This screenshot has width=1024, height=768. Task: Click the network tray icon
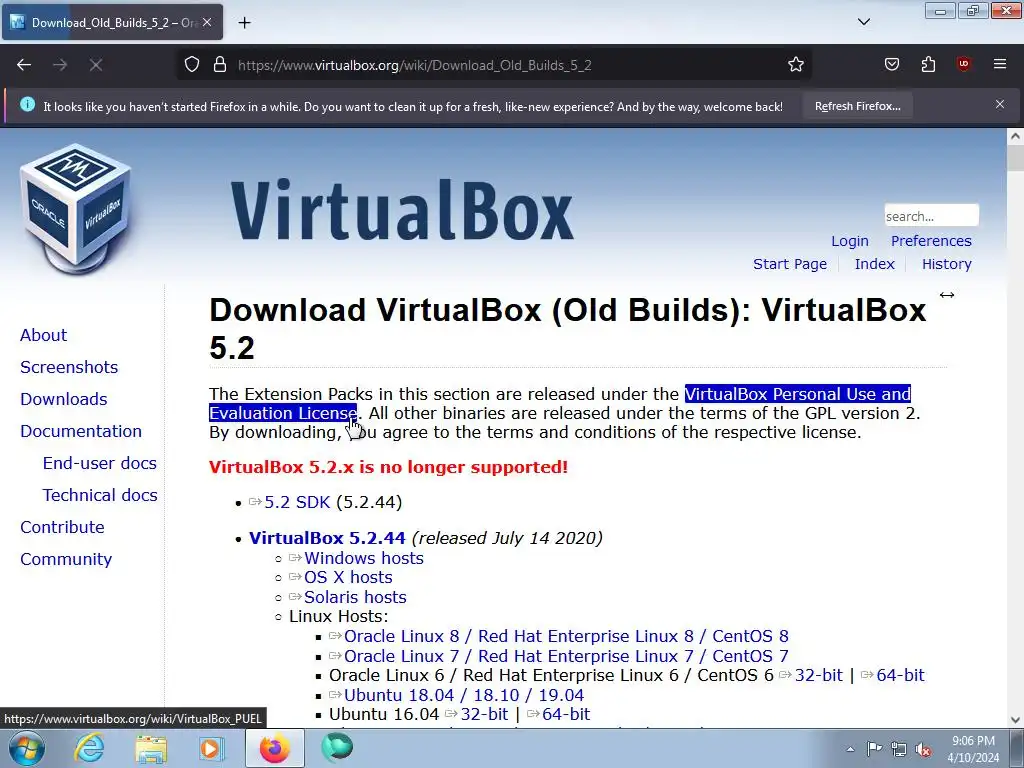[x=899, y=750]
